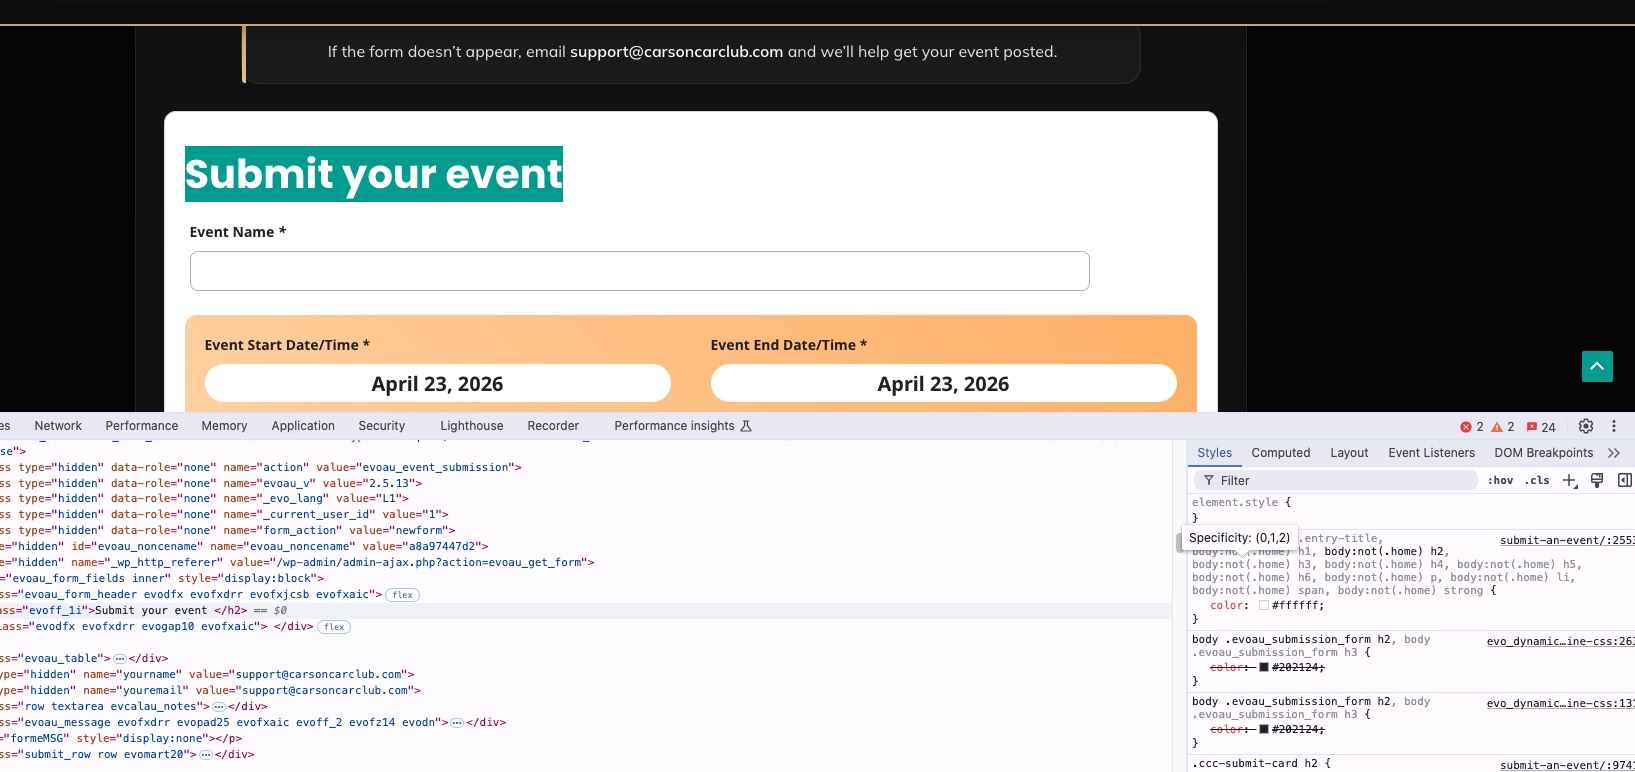Open the submit-an-event/:2553 source link
This screenshot has width=1635, height=772.
point(1565,541)
